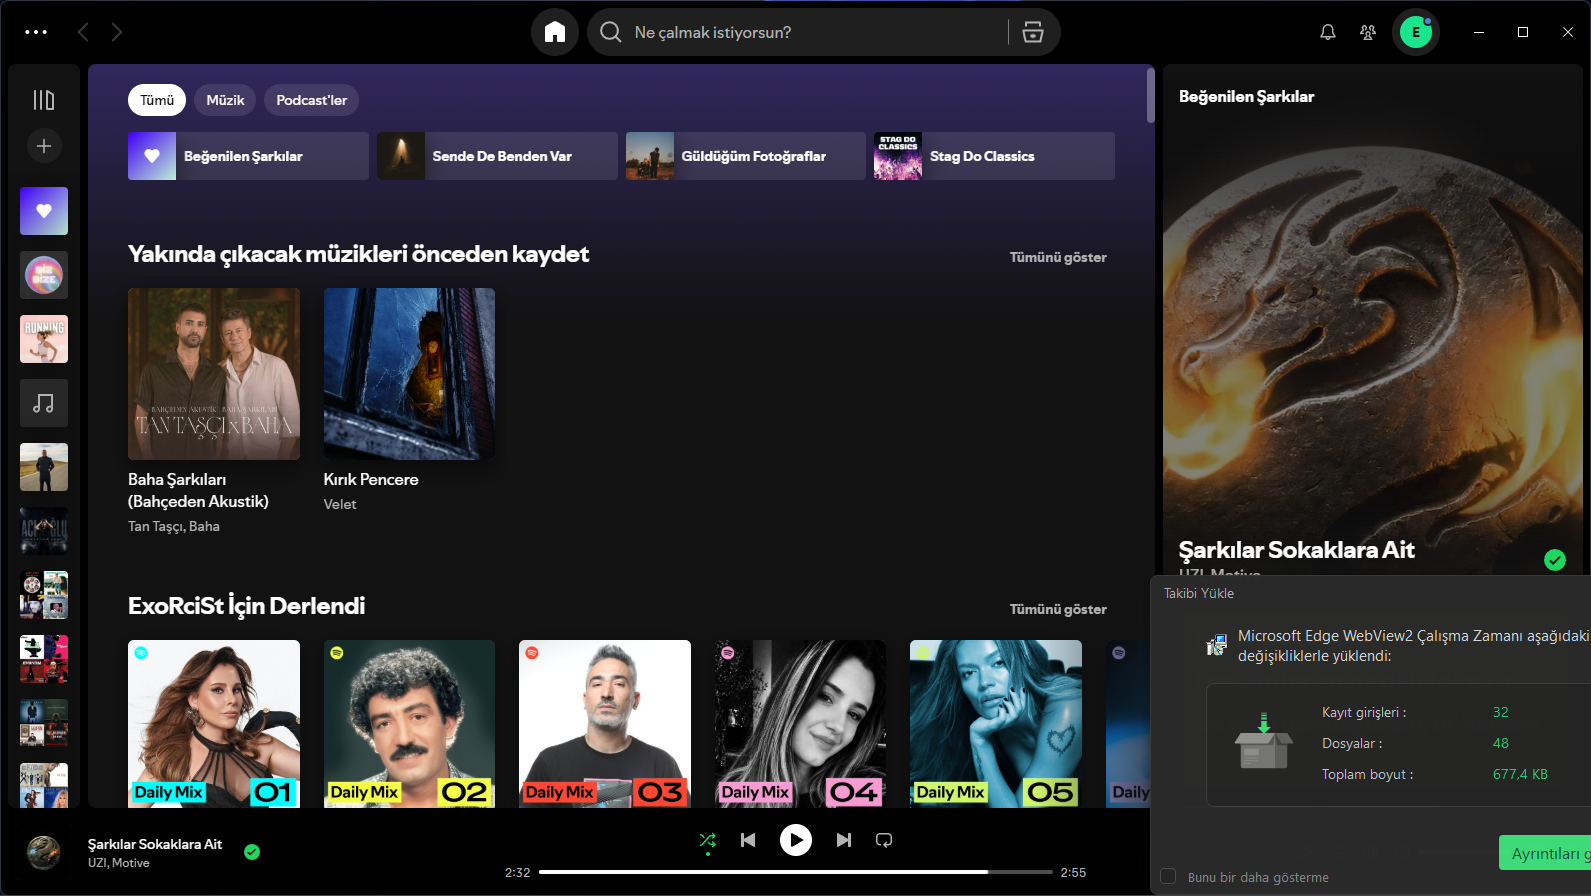Open Sende De Benden Var shortcut

point(497,156)
